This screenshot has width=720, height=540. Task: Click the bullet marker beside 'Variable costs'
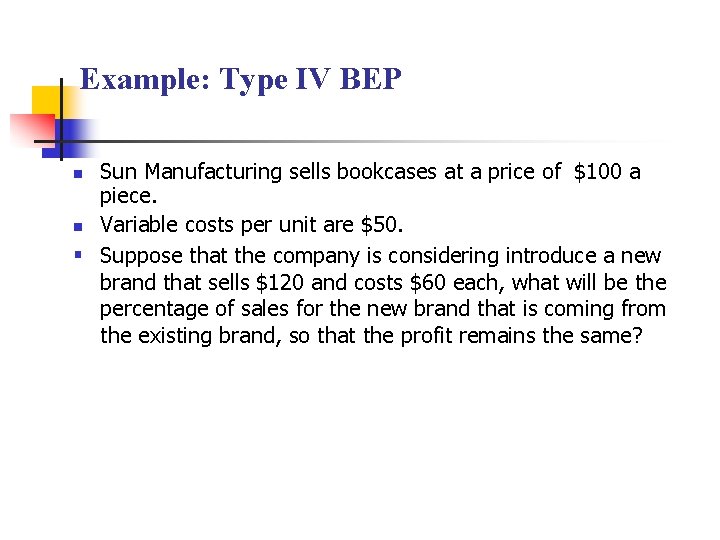click(78, 227)
